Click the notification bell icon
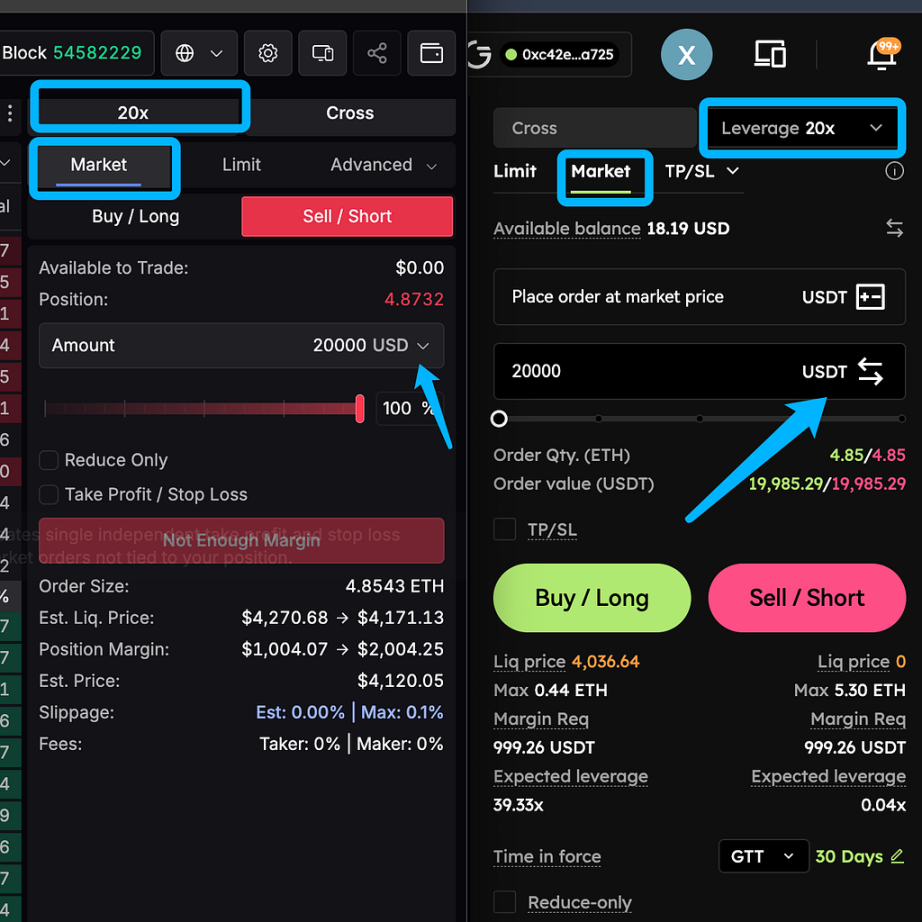This screenshot has height=922, width=922. coord(881,55)
